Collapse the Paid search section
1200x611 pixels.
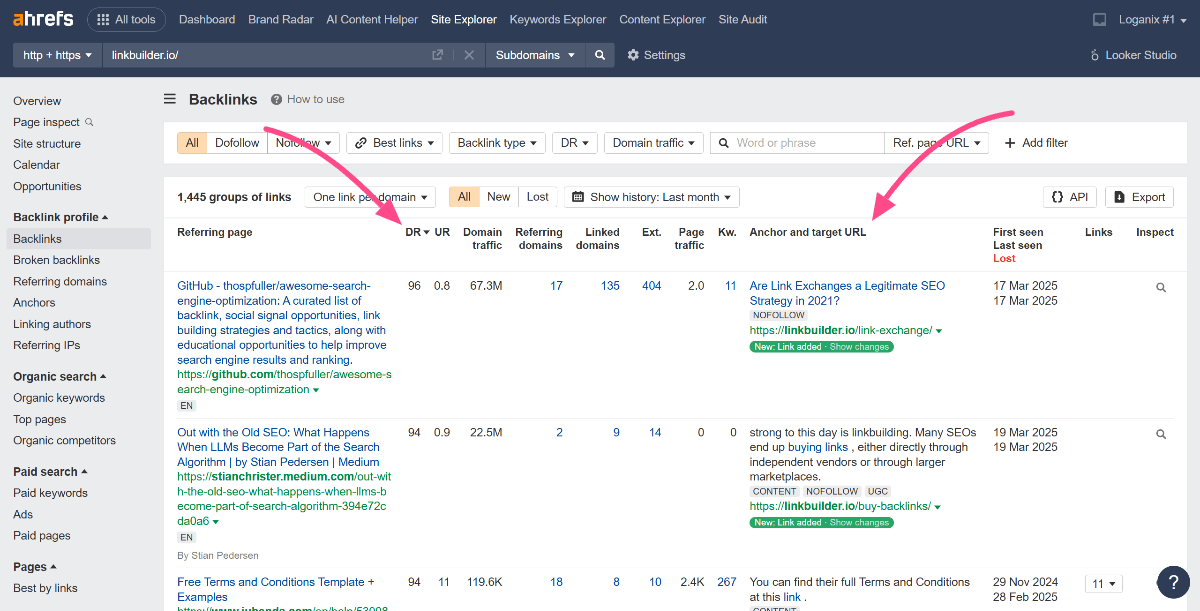pos(50,472)
